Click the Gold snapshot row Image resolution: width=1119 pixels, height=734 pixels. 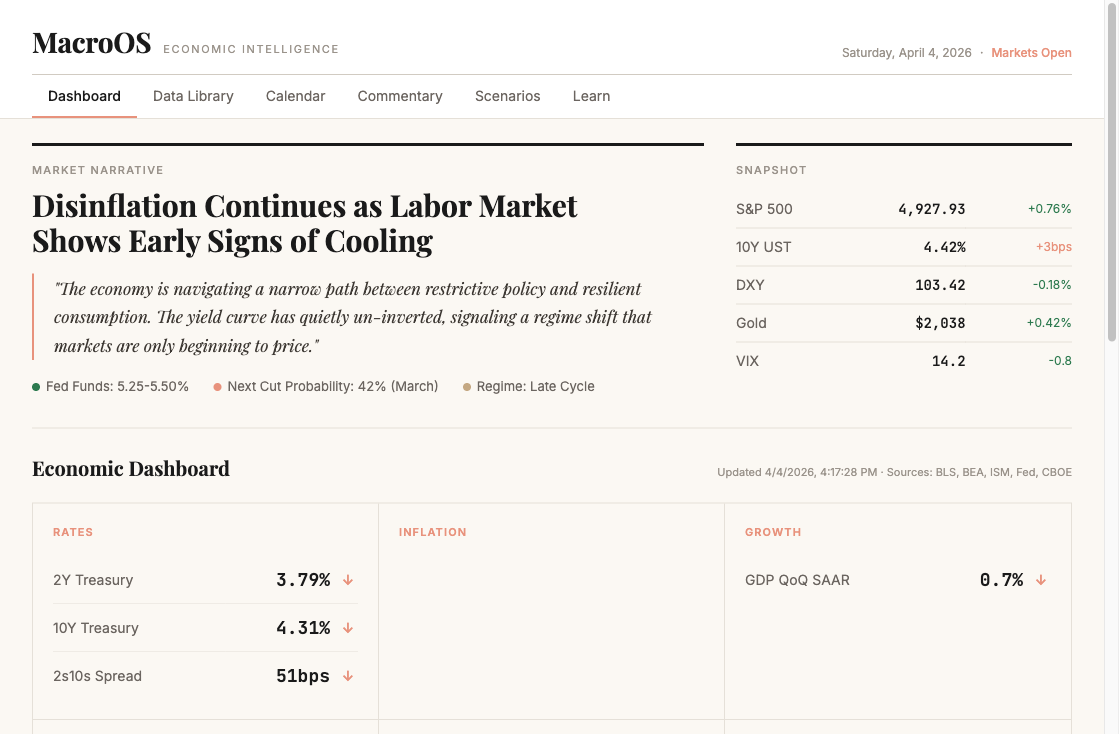point(903,323)
